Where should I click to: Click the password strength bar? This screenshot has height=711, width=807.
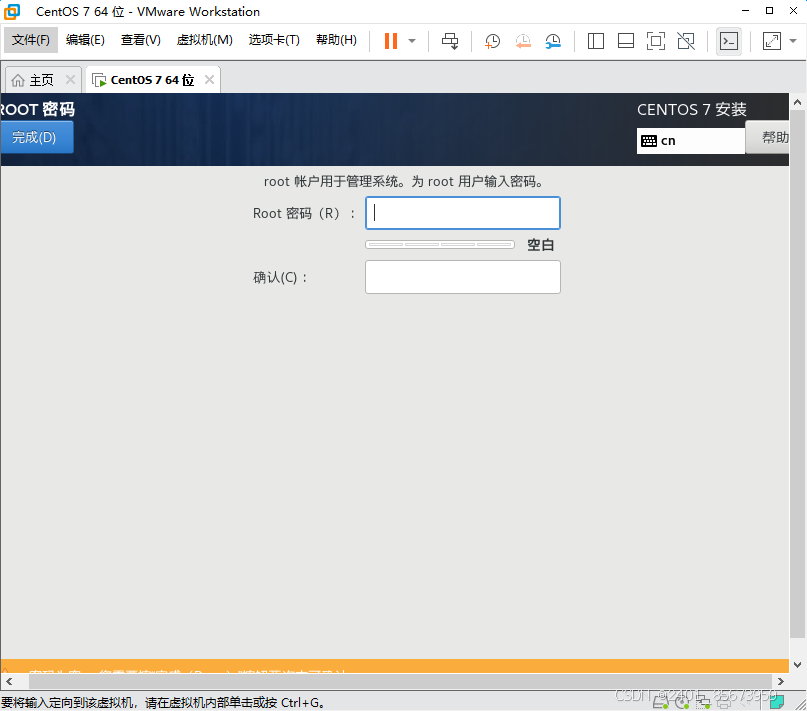click(x=440, y=244)
